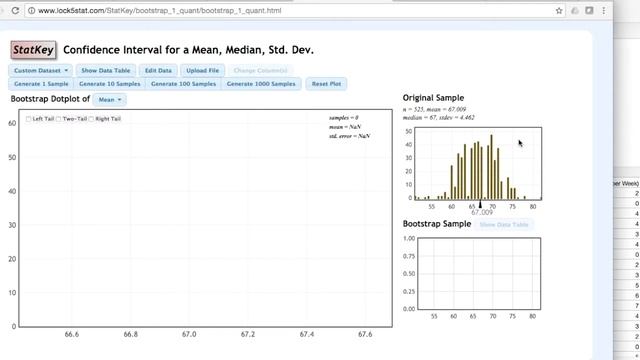Click the 'mean = NaN' text
The image size is (640, 360).
click(x=345, y=127)
